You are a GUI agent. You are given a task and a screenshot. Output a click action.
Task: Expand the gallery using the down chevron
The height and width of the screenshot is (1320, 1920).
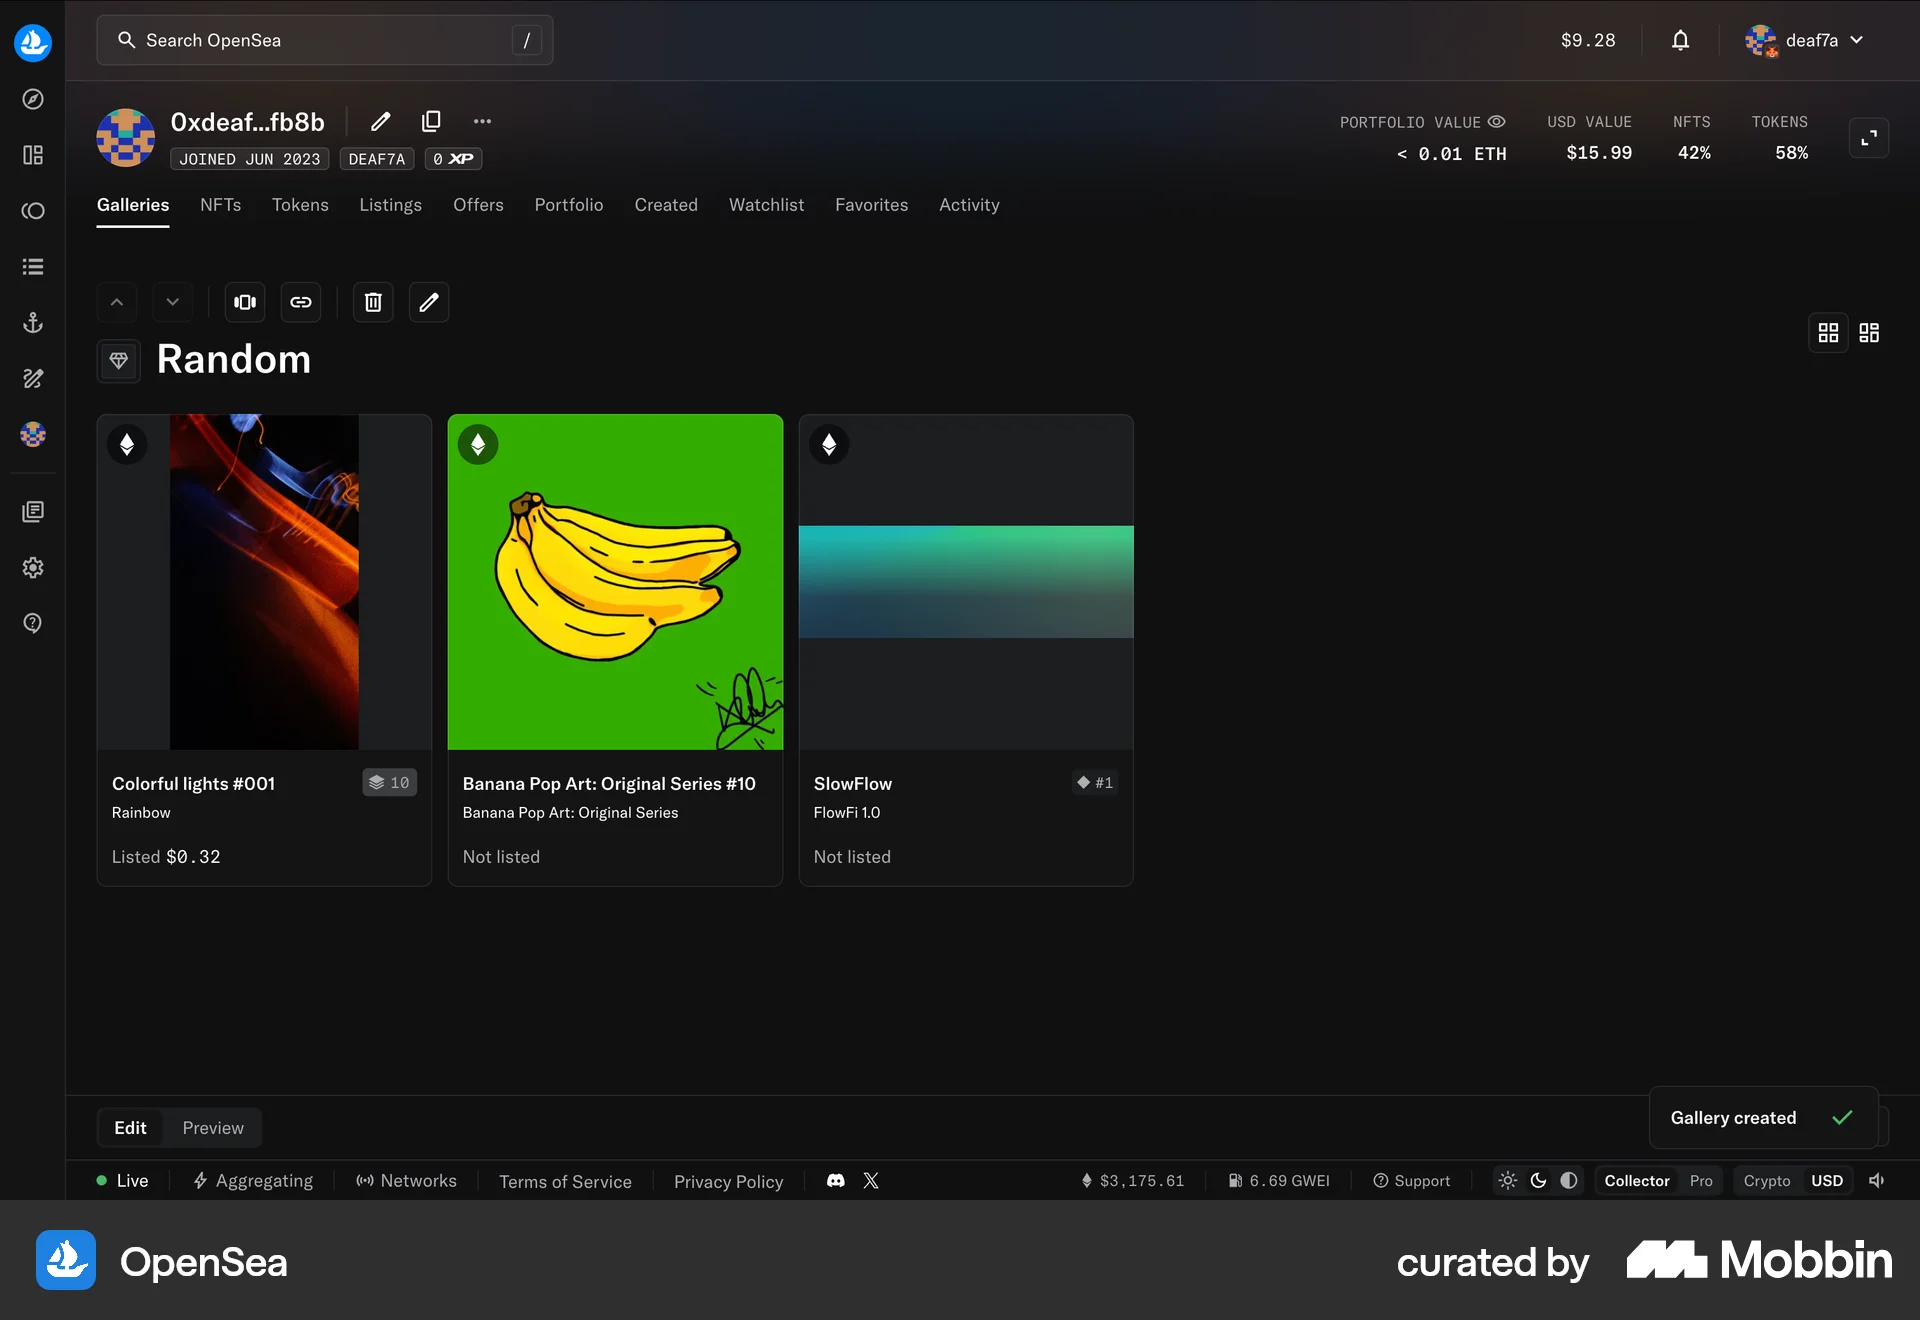point(172,302)
